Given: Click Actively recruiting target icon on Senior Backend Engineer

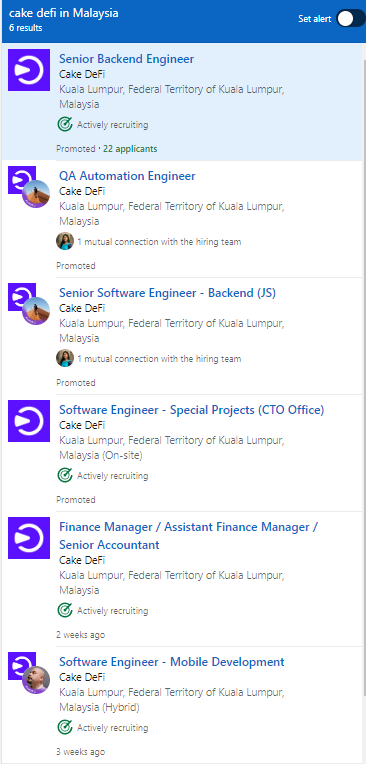Looking at the screenshot, I should click(x=65, y=124).
